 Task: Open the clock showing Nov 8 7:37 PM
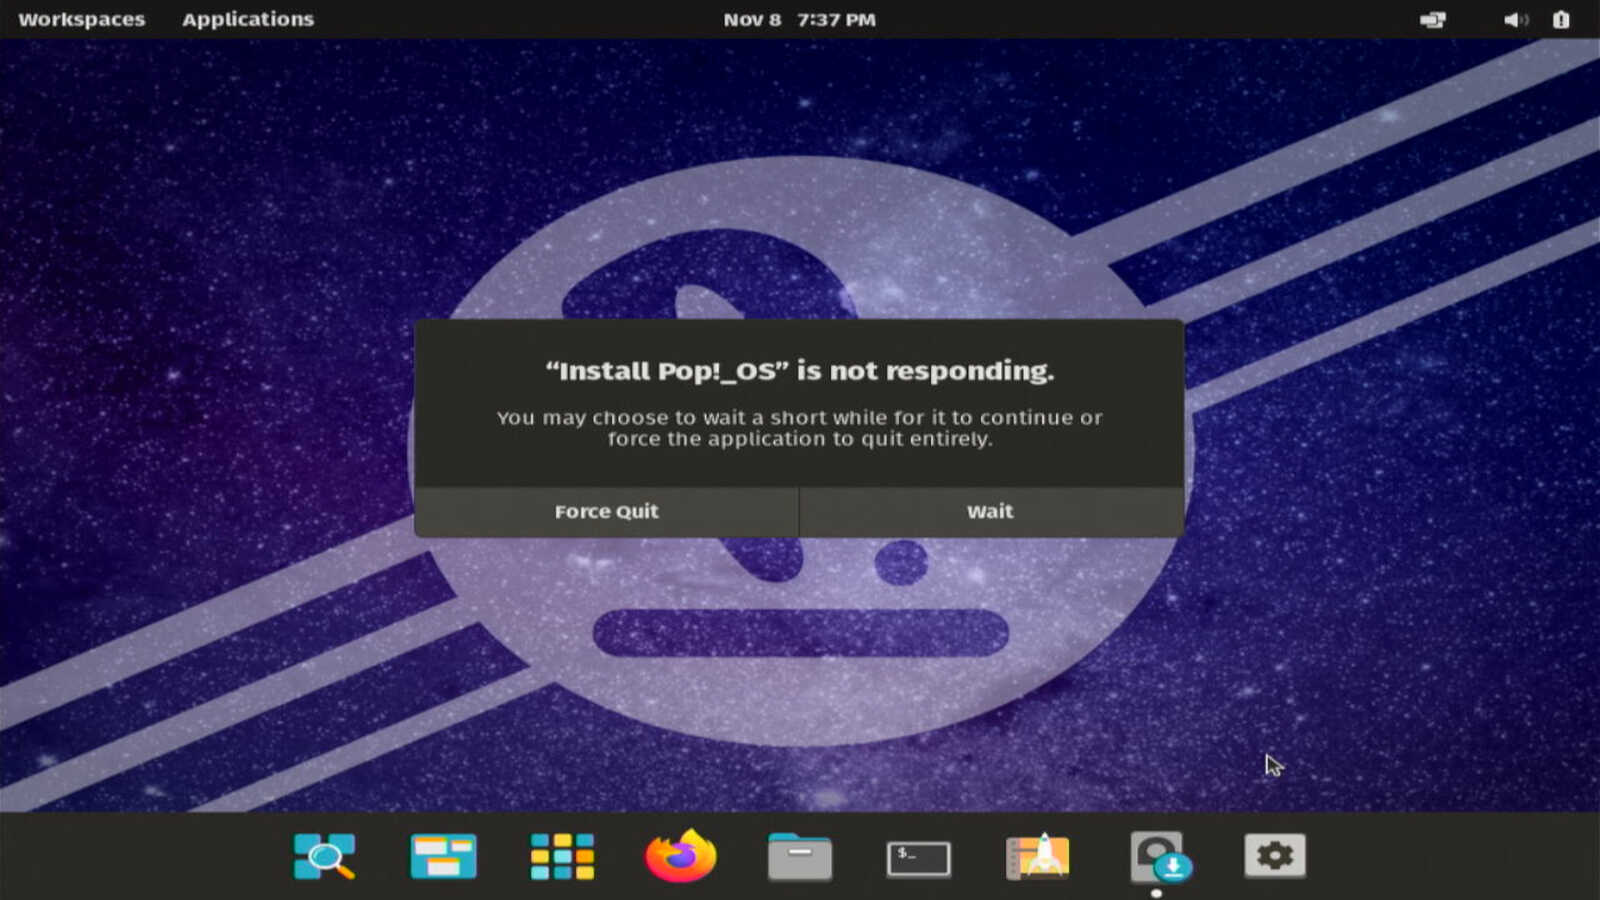[x=800, y=20]
